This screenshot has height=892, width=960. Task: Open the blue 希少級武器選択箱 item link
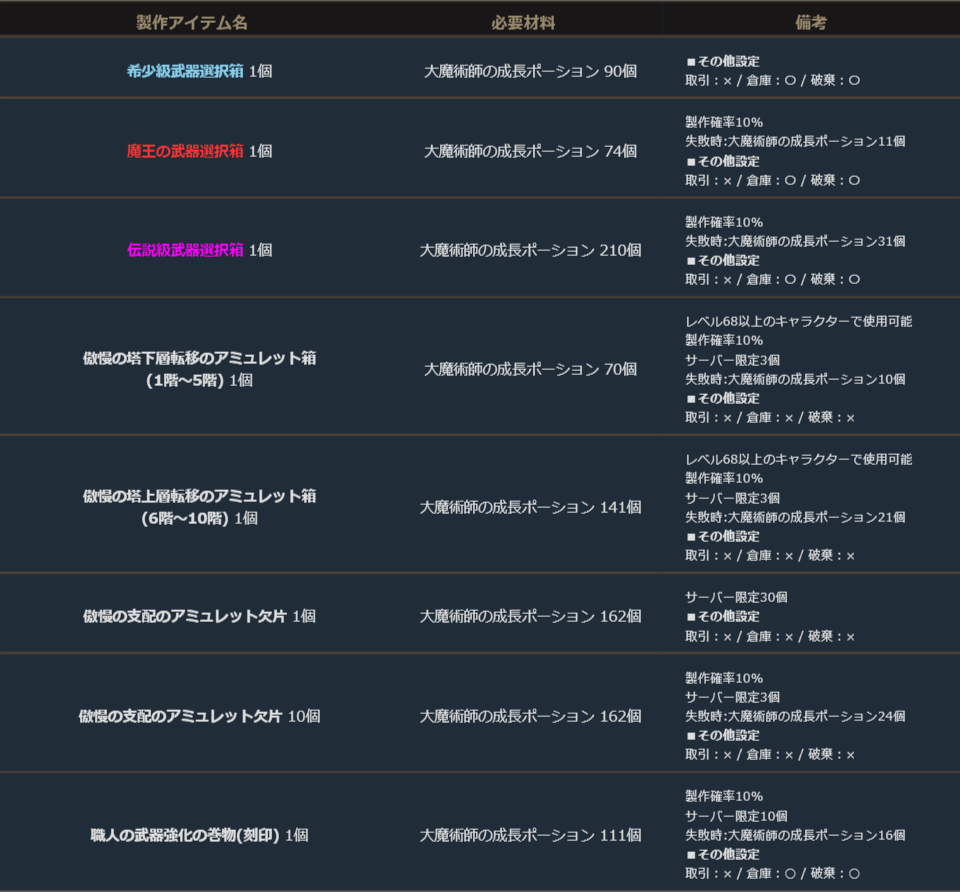[185, 71]
